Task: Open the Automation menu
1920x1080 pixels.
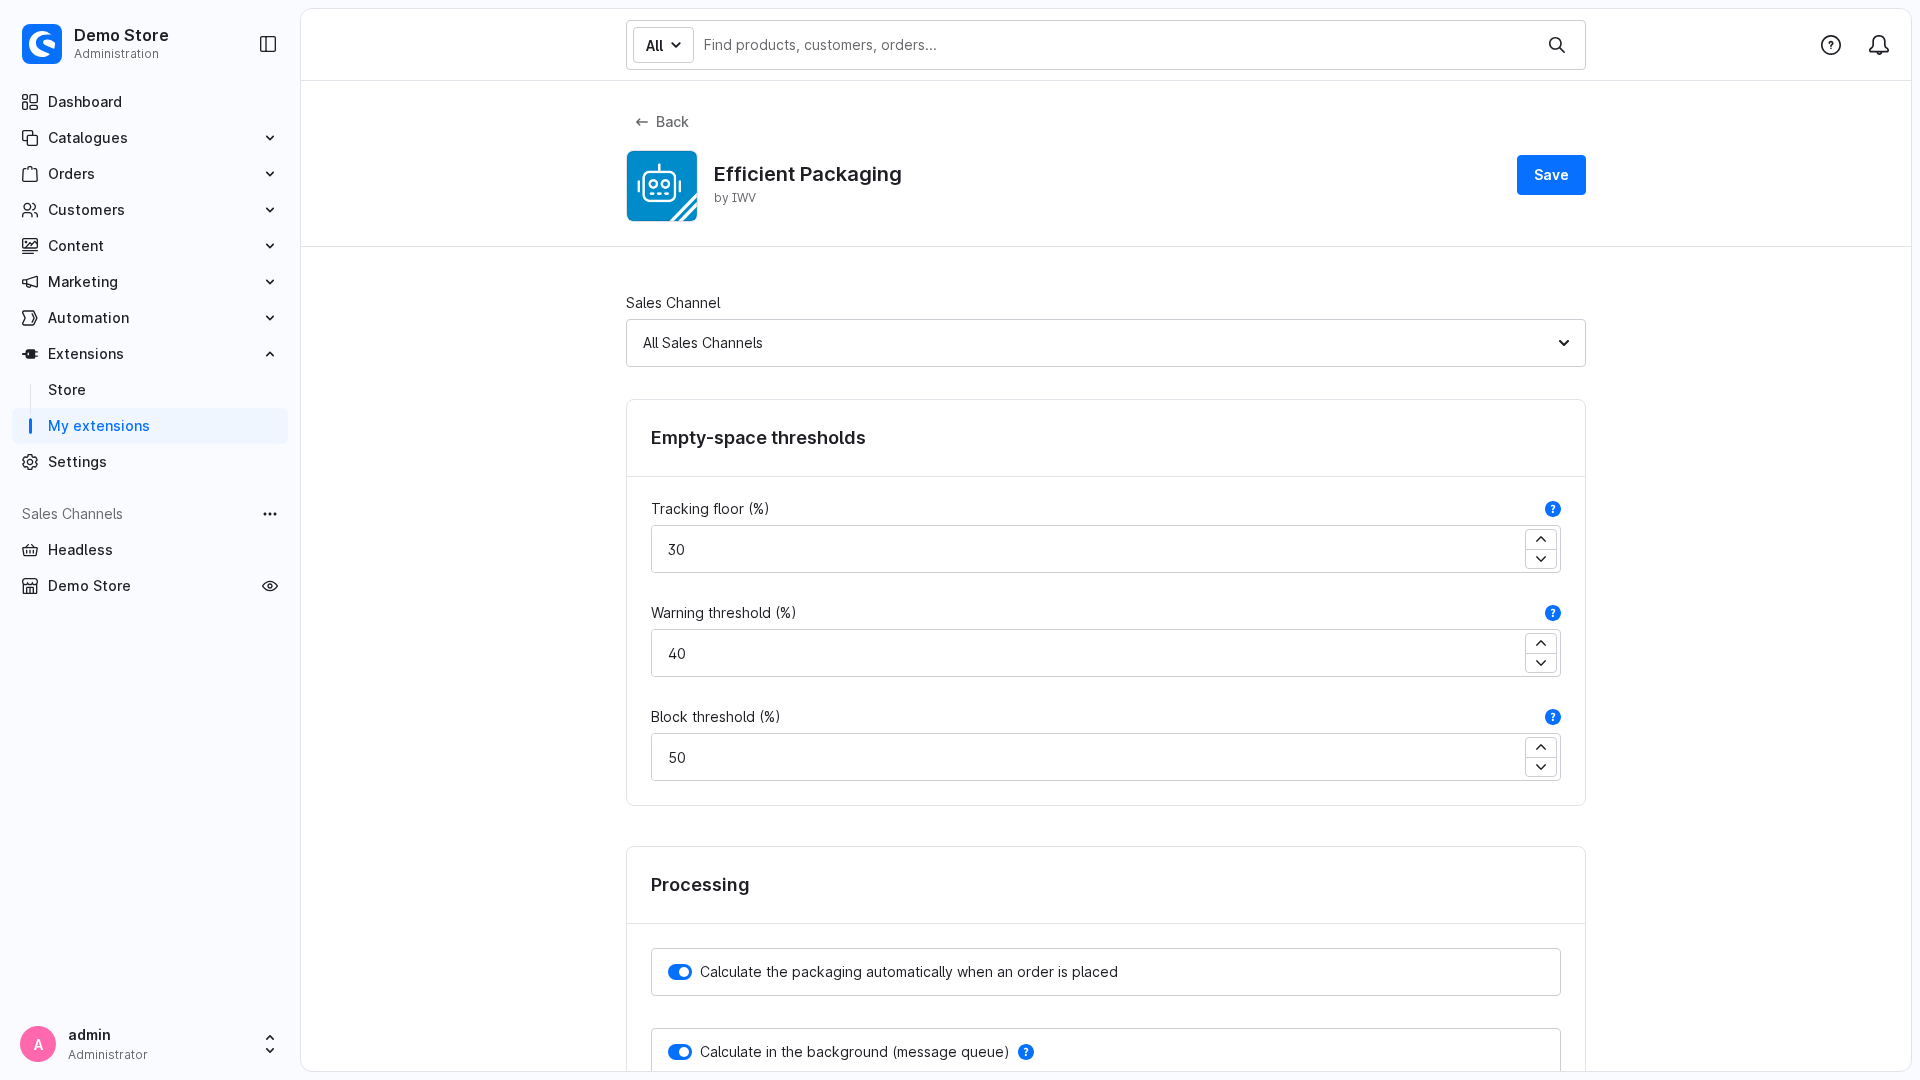Action: point(150,318)
